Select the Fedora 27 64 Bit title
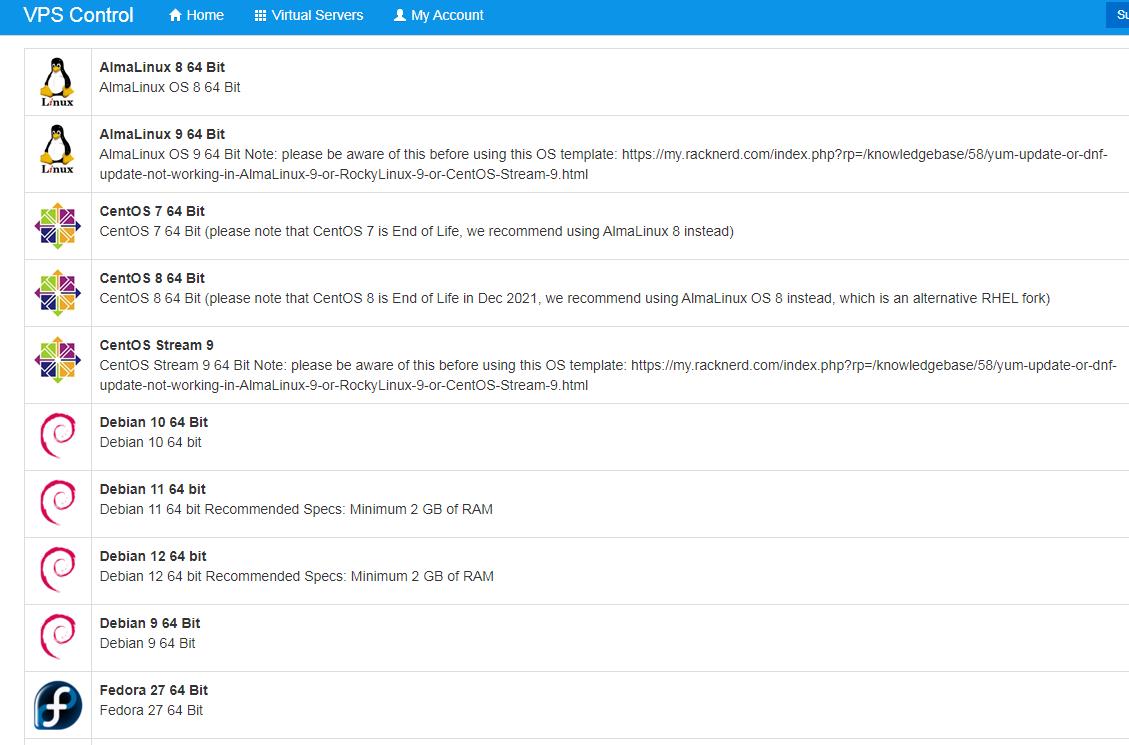The height and width of the screenshot is (745, 1129). (153, 690)
